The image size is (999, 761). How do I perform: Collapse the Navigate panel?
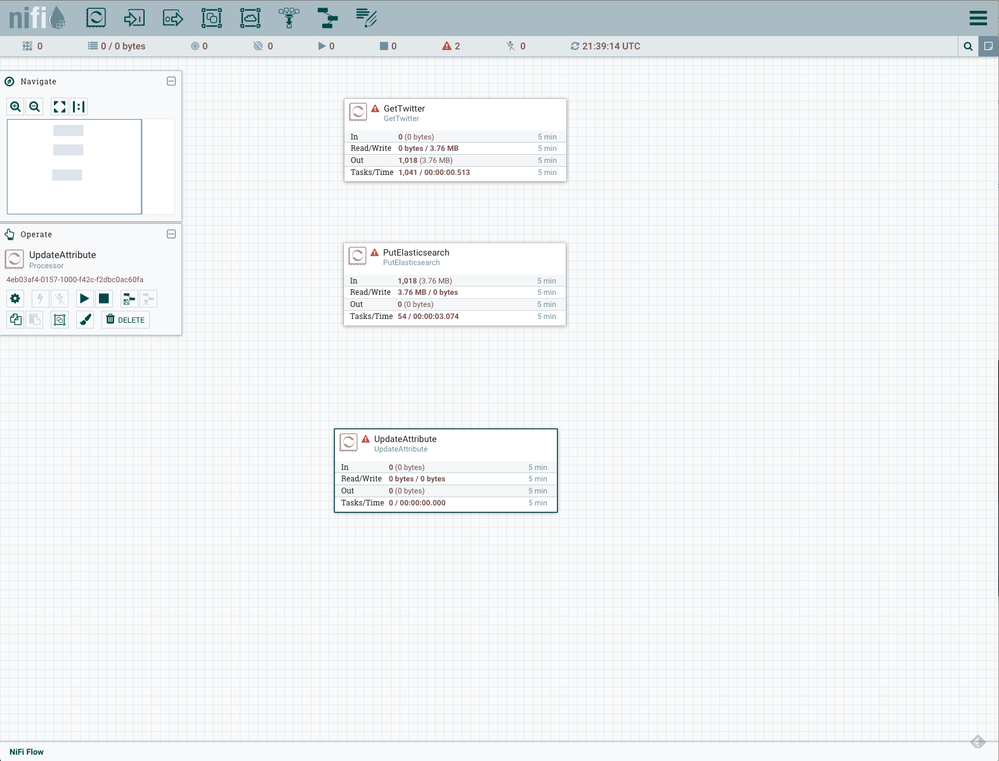click(x=171, y=81)
